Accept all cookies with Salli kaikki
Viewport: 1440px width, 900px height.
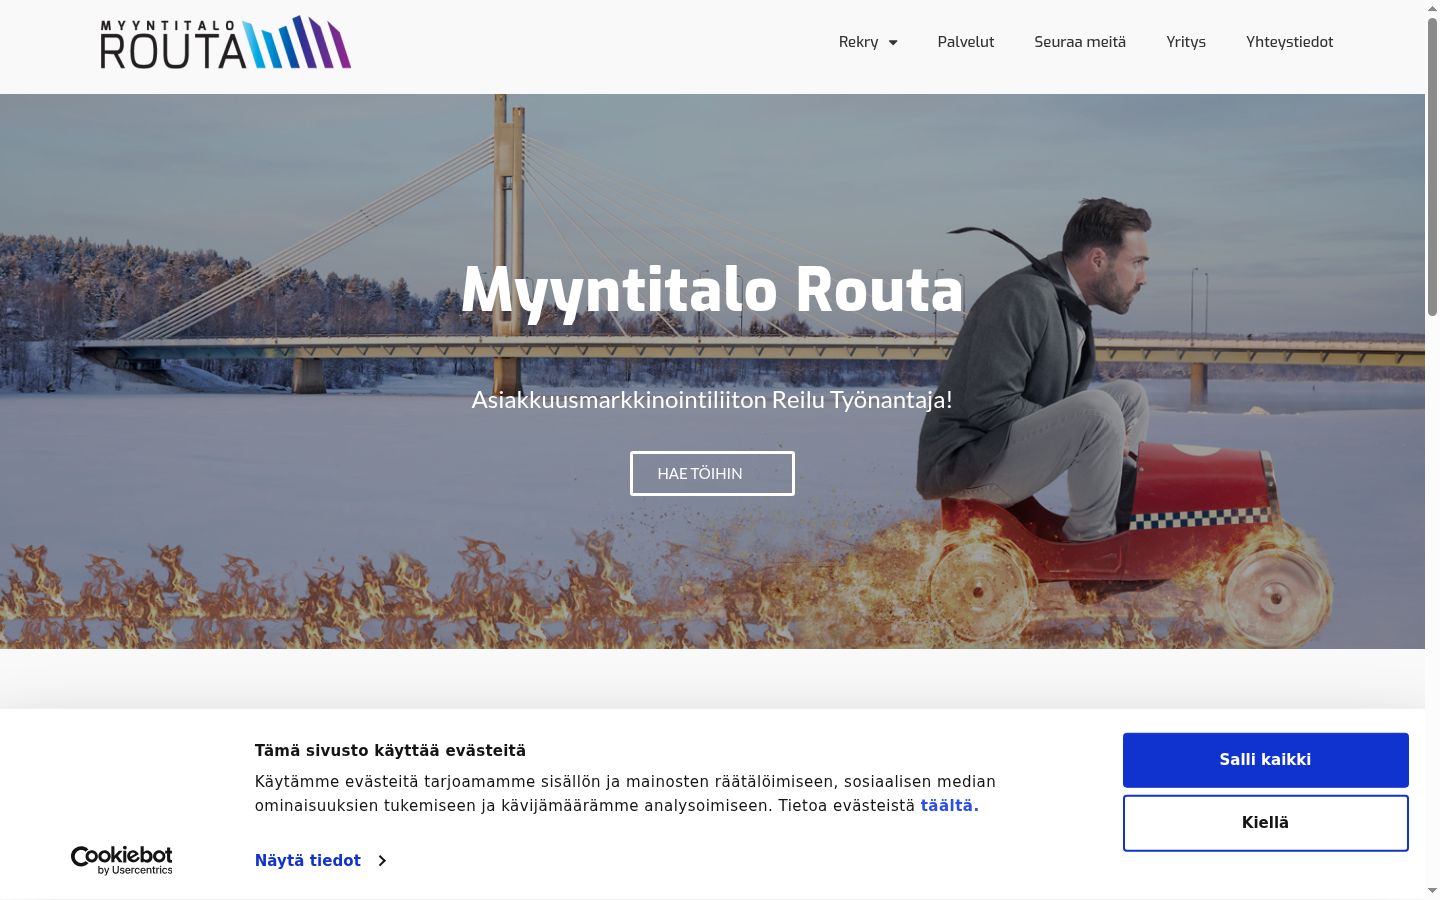tap(1265, 760)
